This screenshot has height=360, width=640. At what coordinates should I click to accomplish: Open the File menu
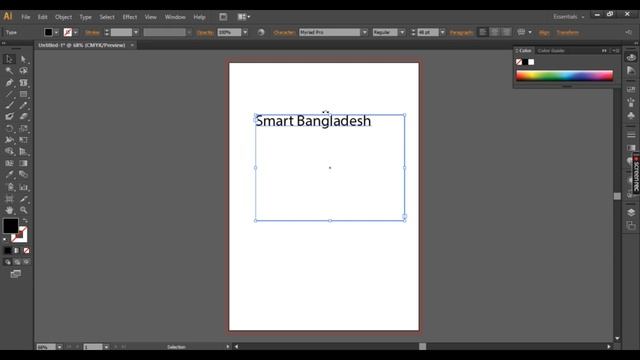[x=26, y=17]
